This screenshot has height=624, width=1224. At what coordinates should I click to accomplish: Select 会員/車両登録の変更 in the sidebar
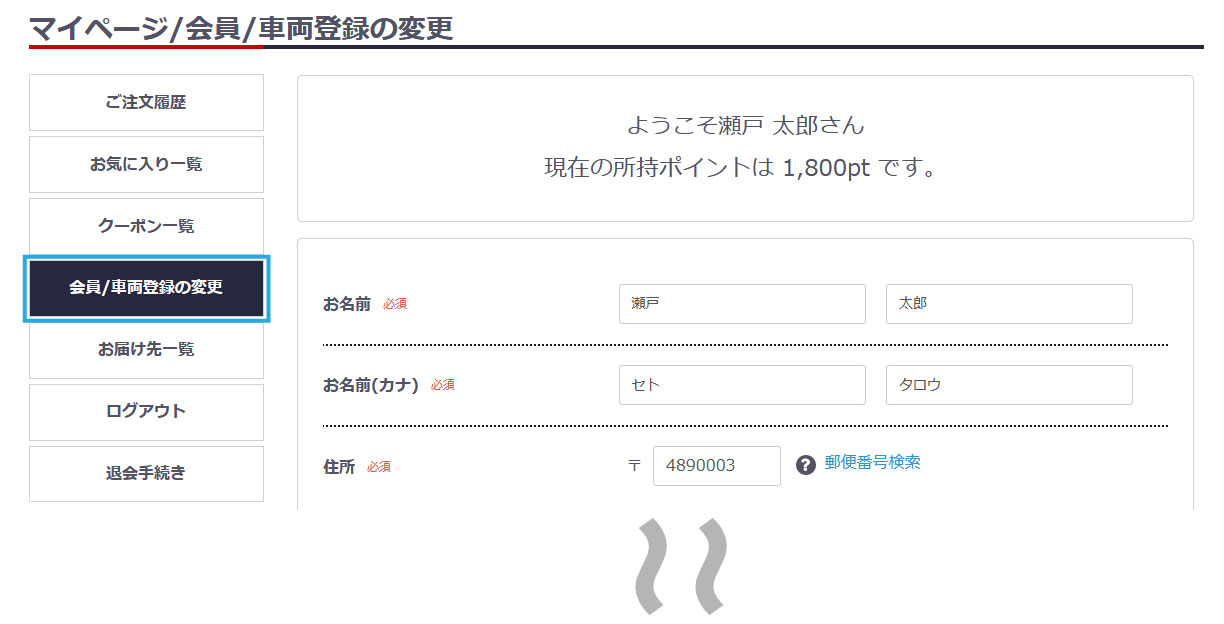pos(146,288)
